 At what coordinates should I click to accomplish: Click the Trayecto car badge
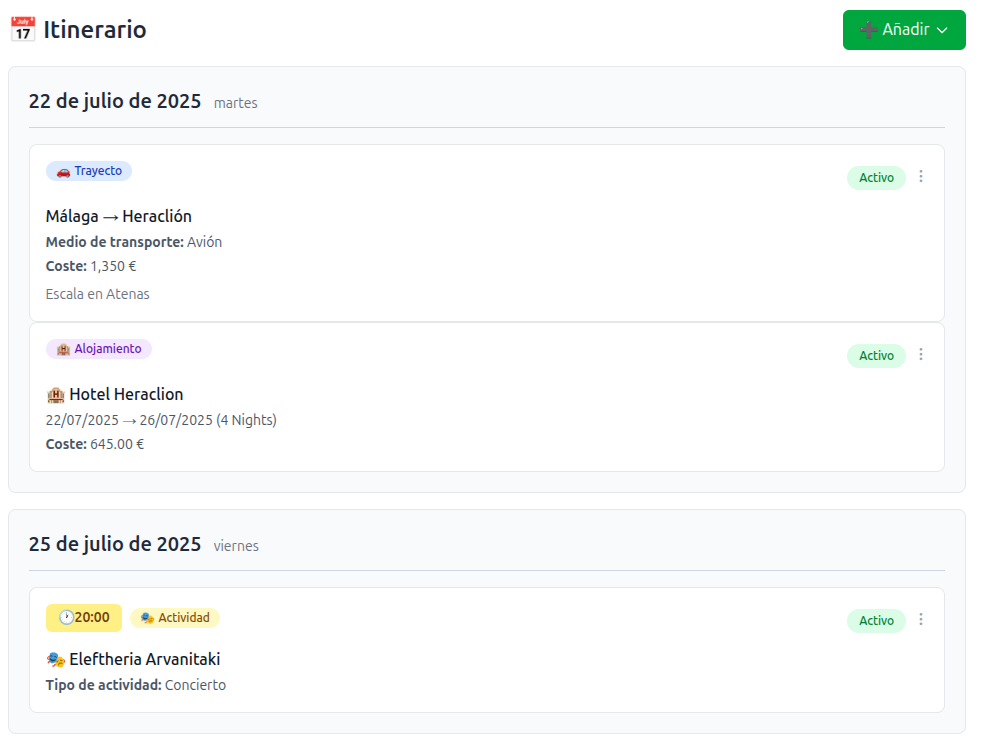(89, 171)
